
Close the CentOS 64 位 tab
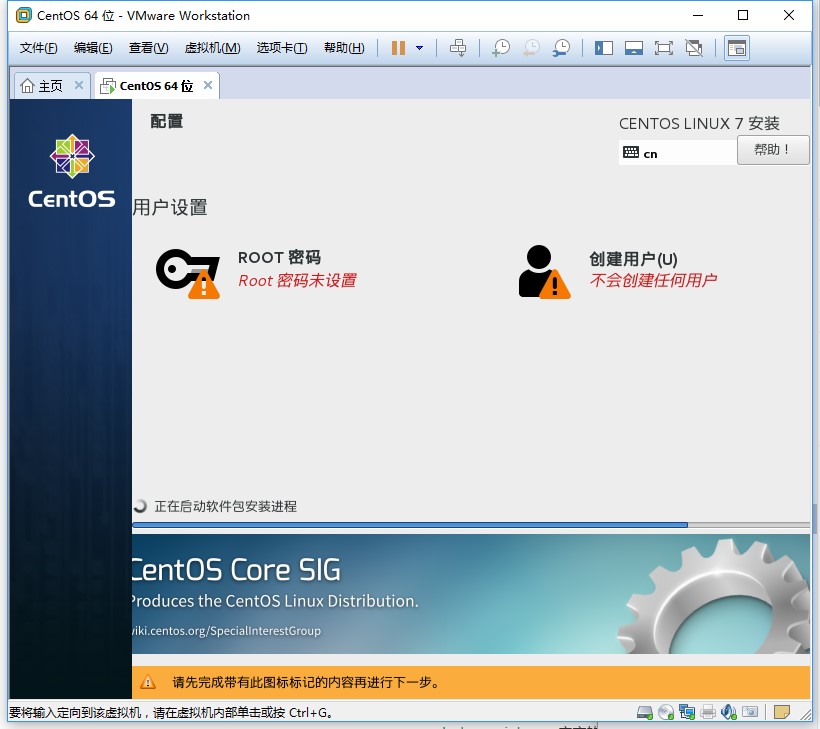(208, 86)
